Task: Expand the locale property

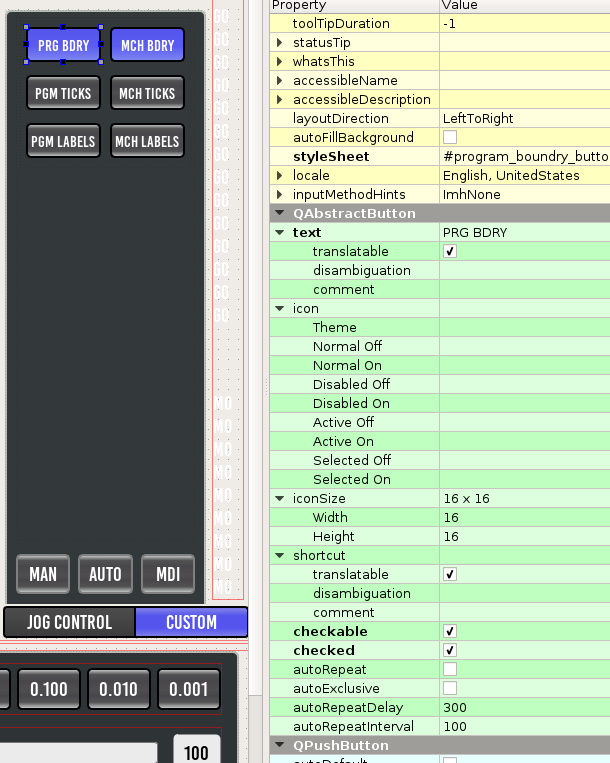Action: 279,175
